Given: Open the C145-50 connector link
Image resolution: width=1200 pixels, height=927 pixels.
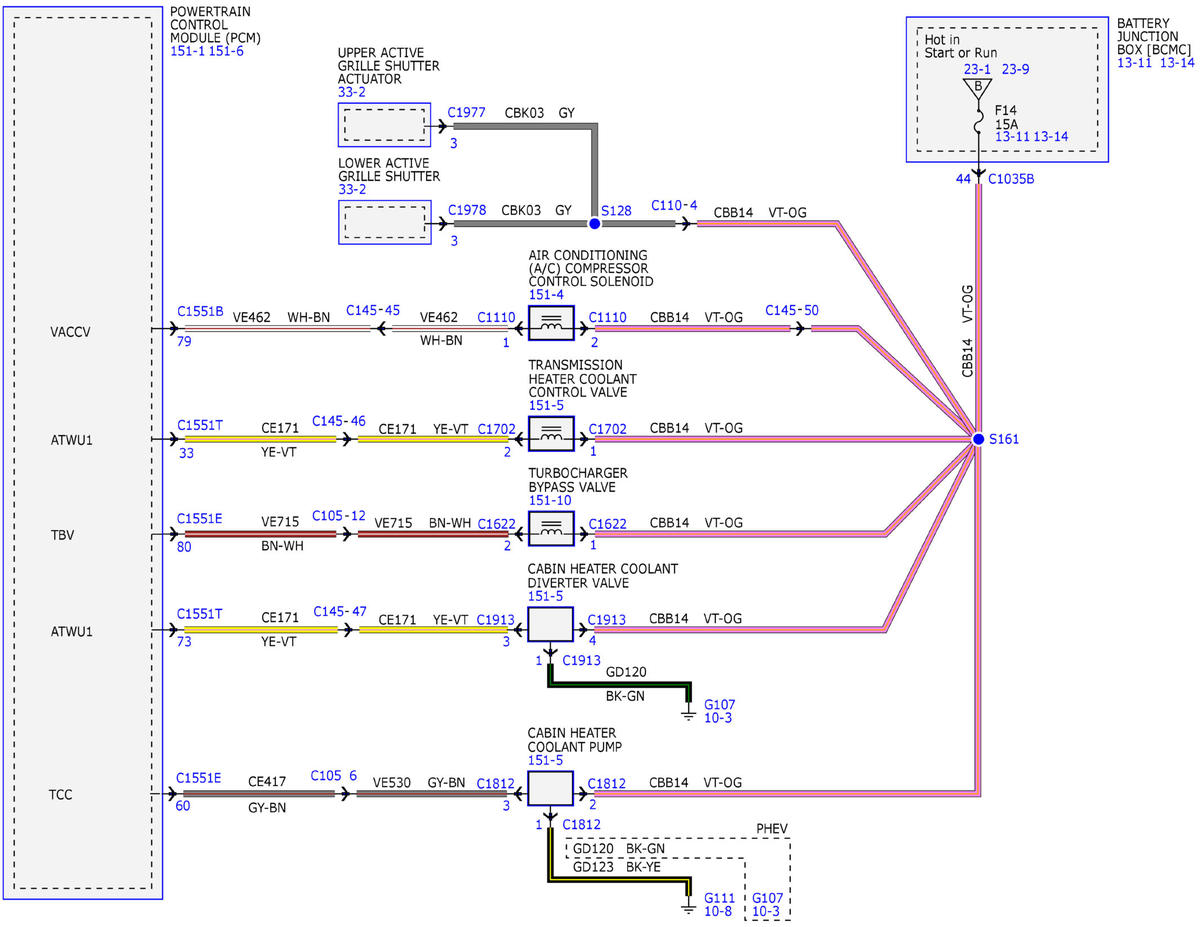Looking at the screenshot, I should tap(792, 310).
